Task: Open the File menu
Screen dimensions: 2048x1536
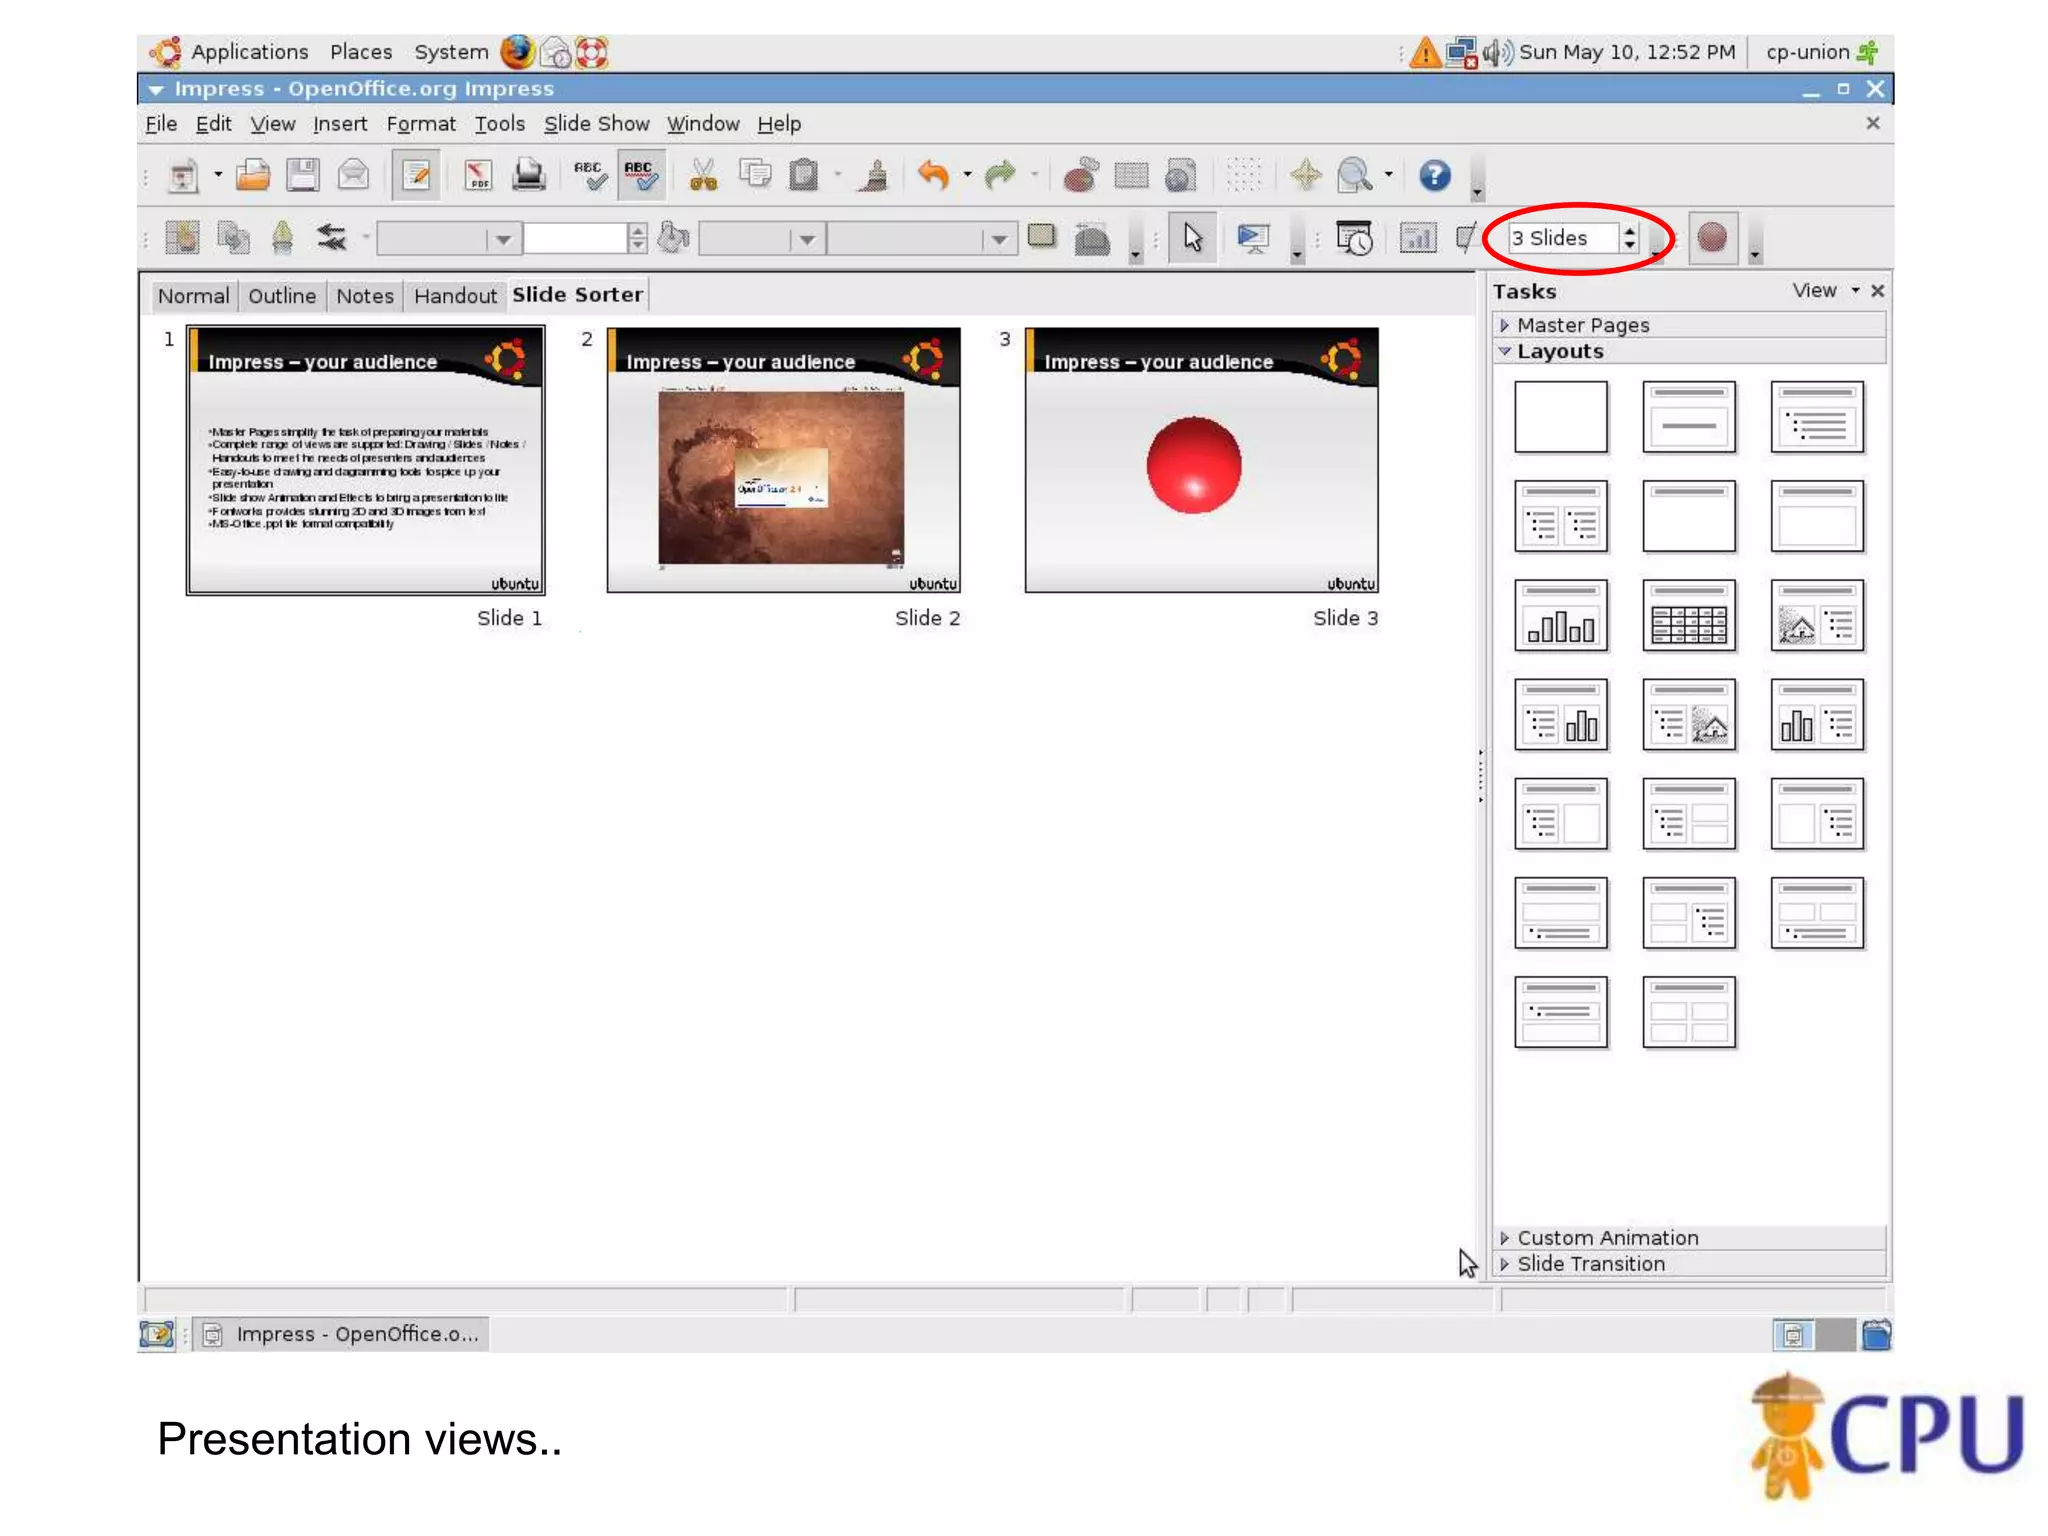Action: (x=161, y=124)
